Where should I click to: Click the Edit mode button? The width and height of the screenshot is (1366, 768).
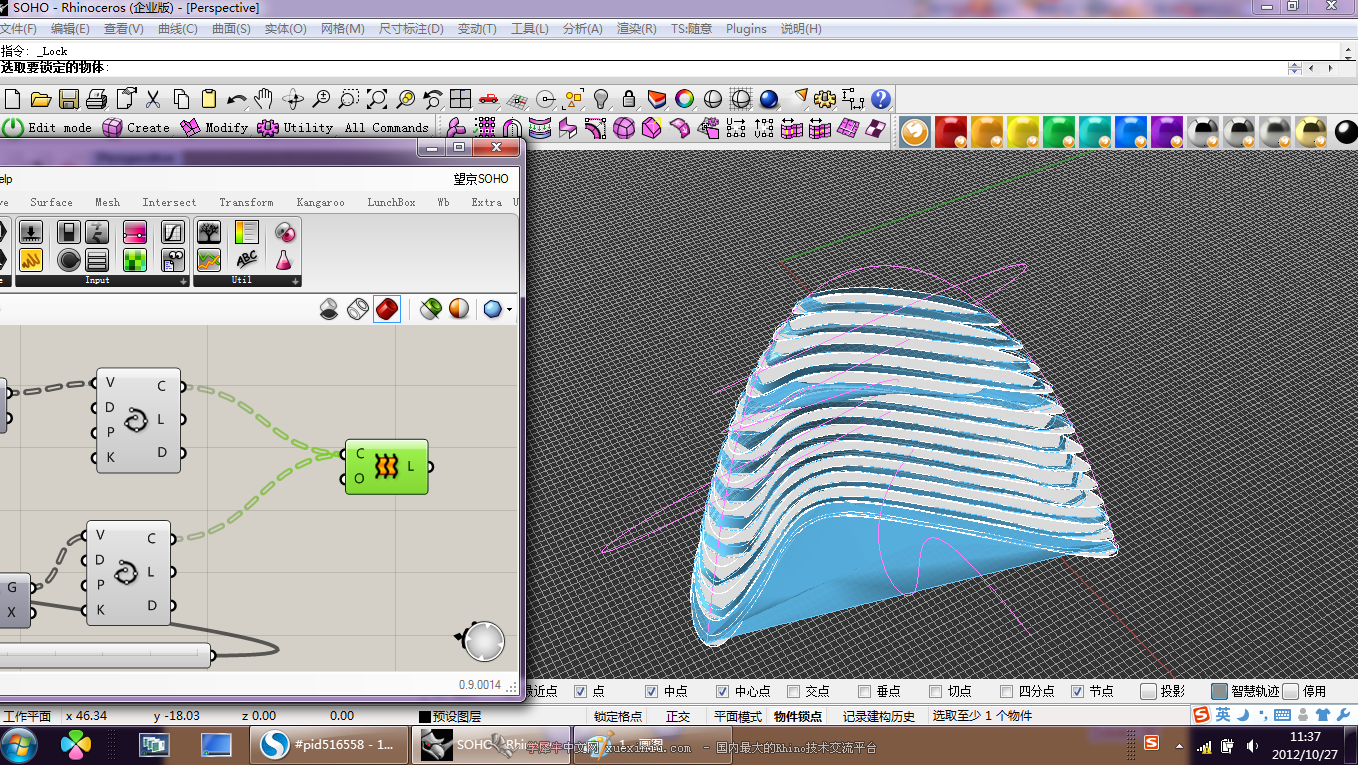click(47, 128)
